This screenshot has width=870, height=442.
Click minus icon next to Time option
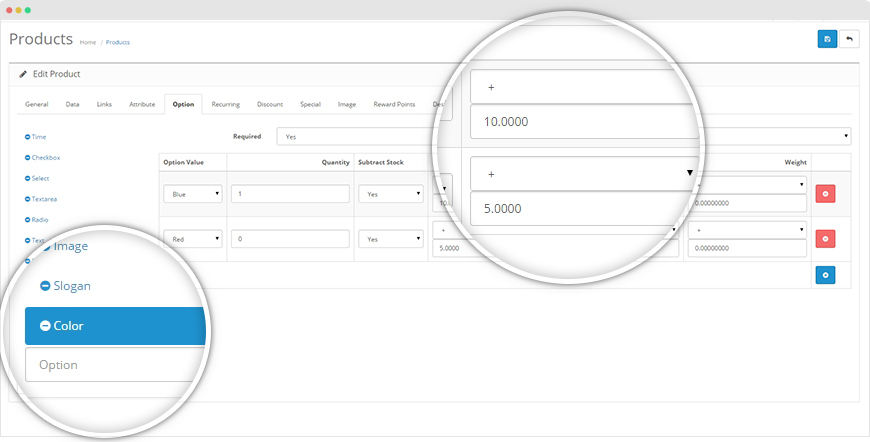pyautogui.click(x=28, y=137)
